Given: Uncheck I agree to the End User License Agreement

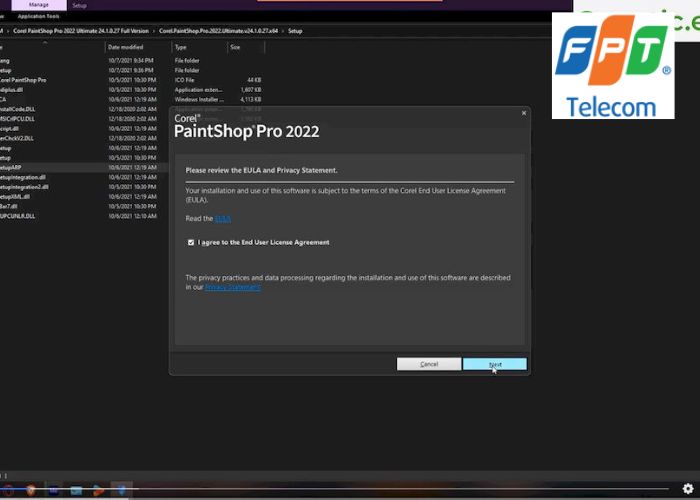Looking at the screenshot, I should [191, 242].
